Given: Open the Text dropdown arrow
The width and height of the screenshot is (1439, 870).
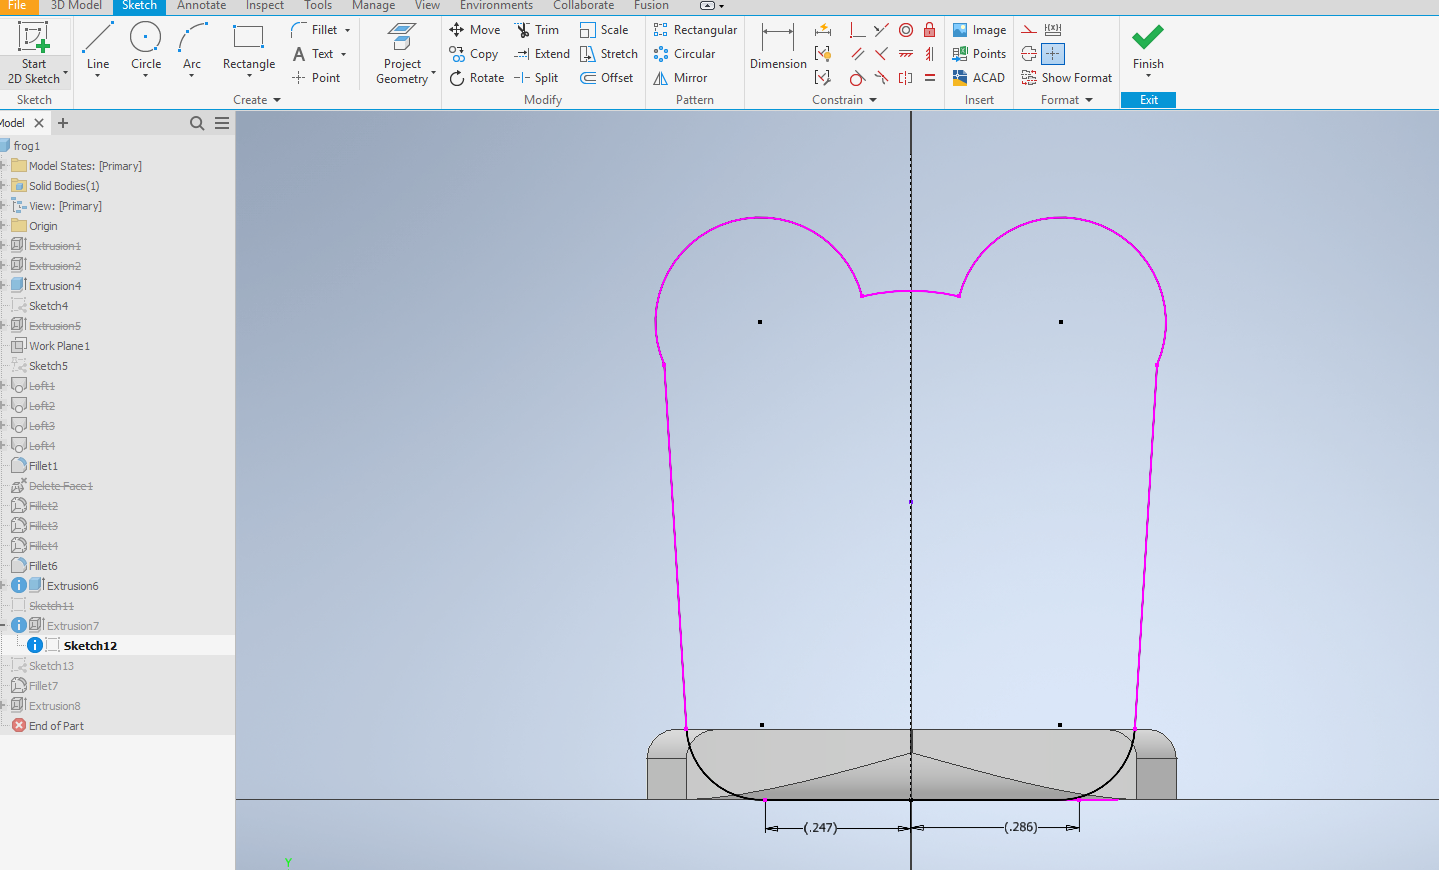Looking at the screenshot, I should point(343,54).
